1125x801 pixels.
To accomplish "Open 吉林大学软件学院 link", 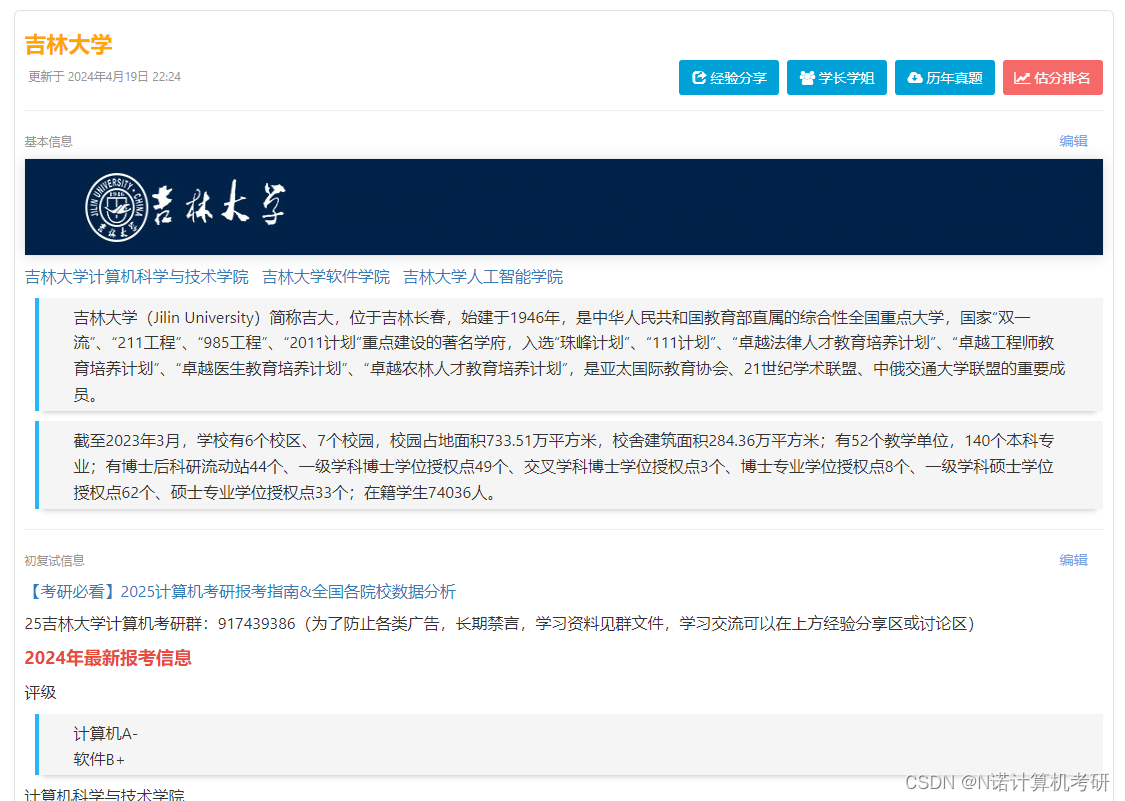I will tap(326, 277).
